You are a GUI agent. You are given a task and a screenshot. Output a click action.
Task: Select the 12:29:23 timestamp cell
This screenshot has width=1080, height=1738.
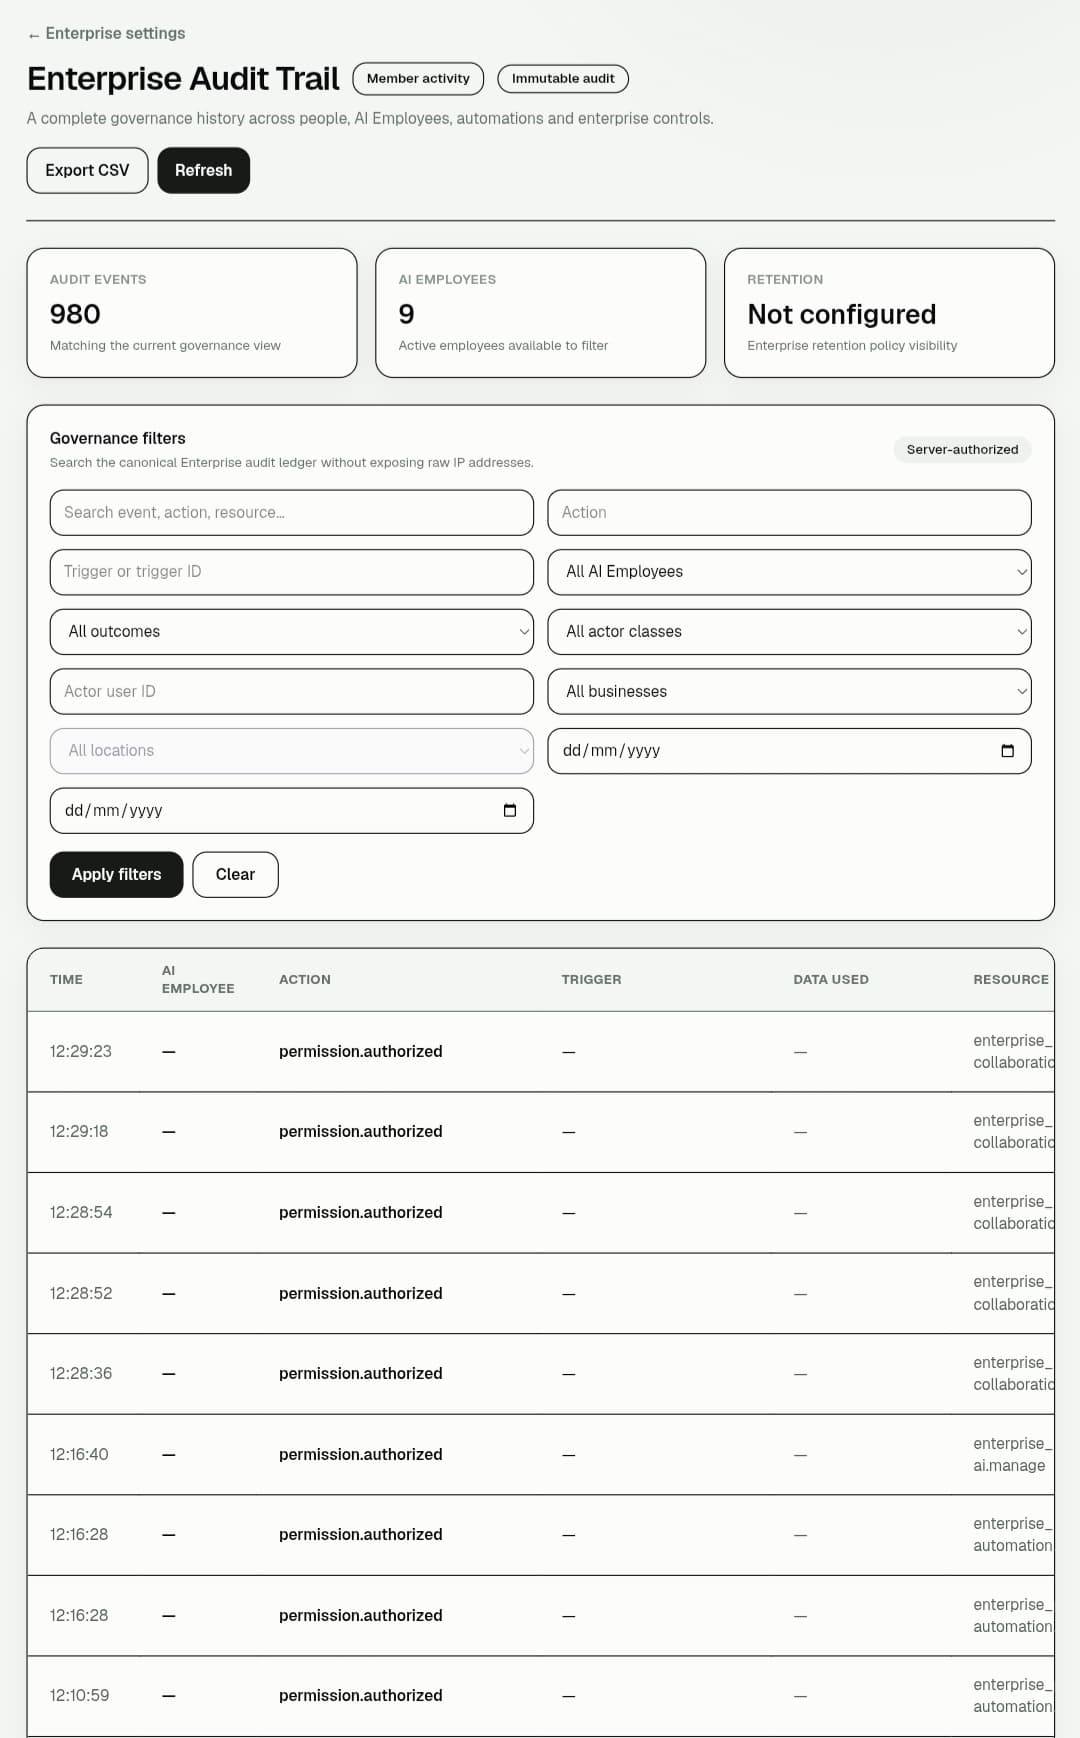[81, 1051]
